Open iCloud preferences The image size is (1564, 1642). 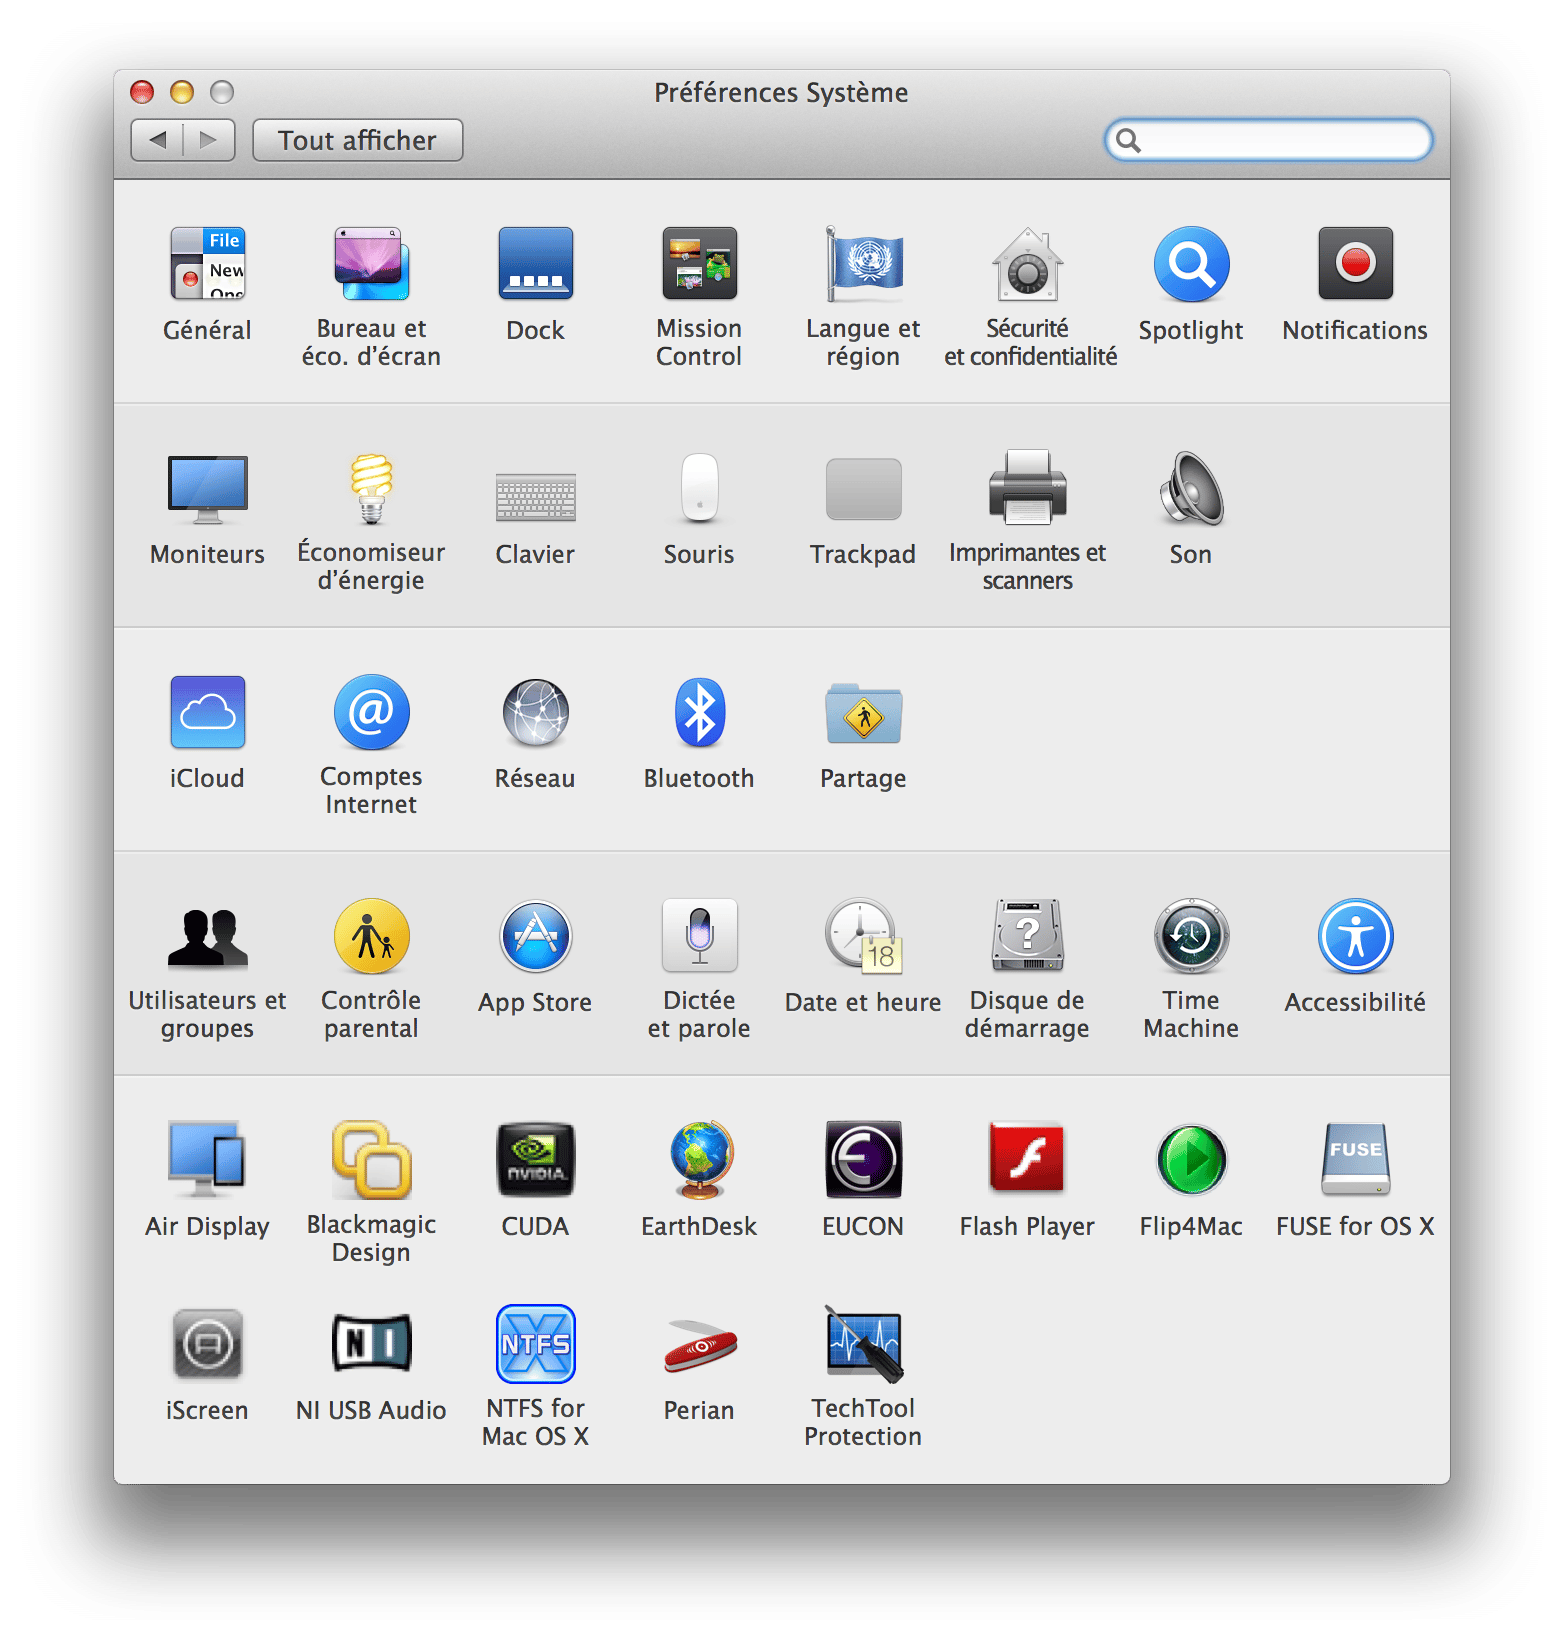(207, 712)
